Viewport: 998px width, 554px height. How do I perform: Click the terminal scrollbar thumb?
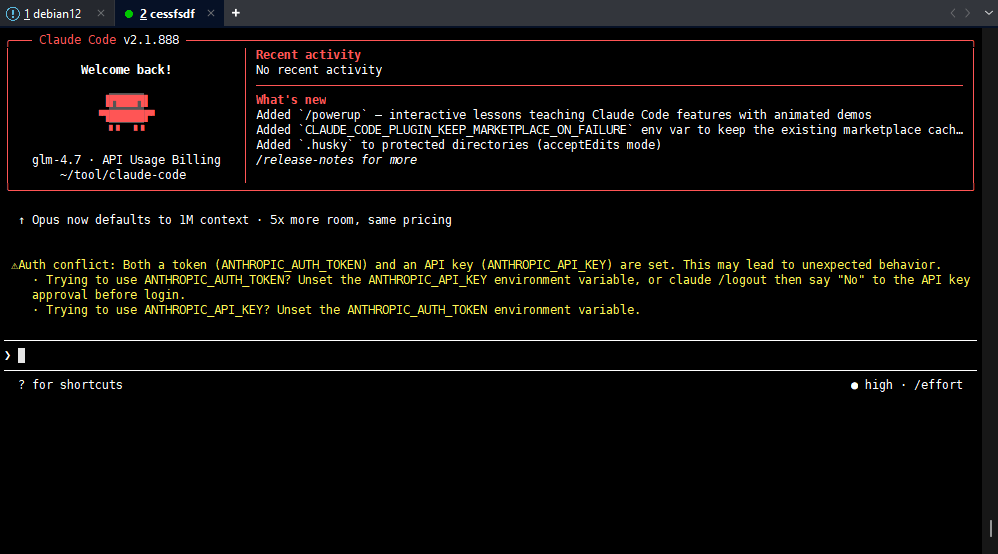[x=990, y=528]
